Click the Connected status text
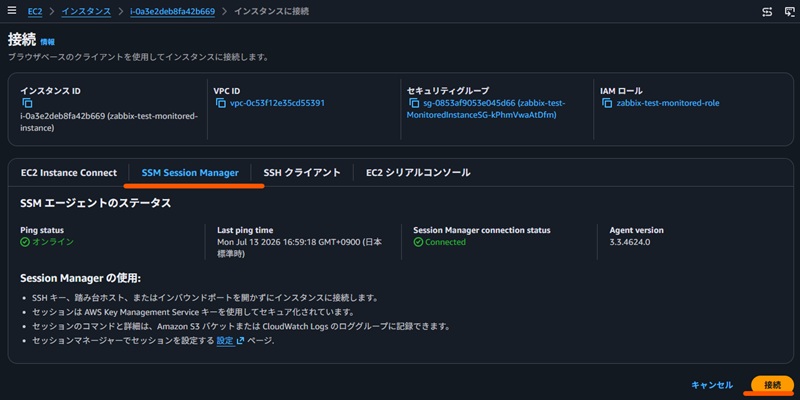This screenshot has width=800, height=400. (445, 242)
